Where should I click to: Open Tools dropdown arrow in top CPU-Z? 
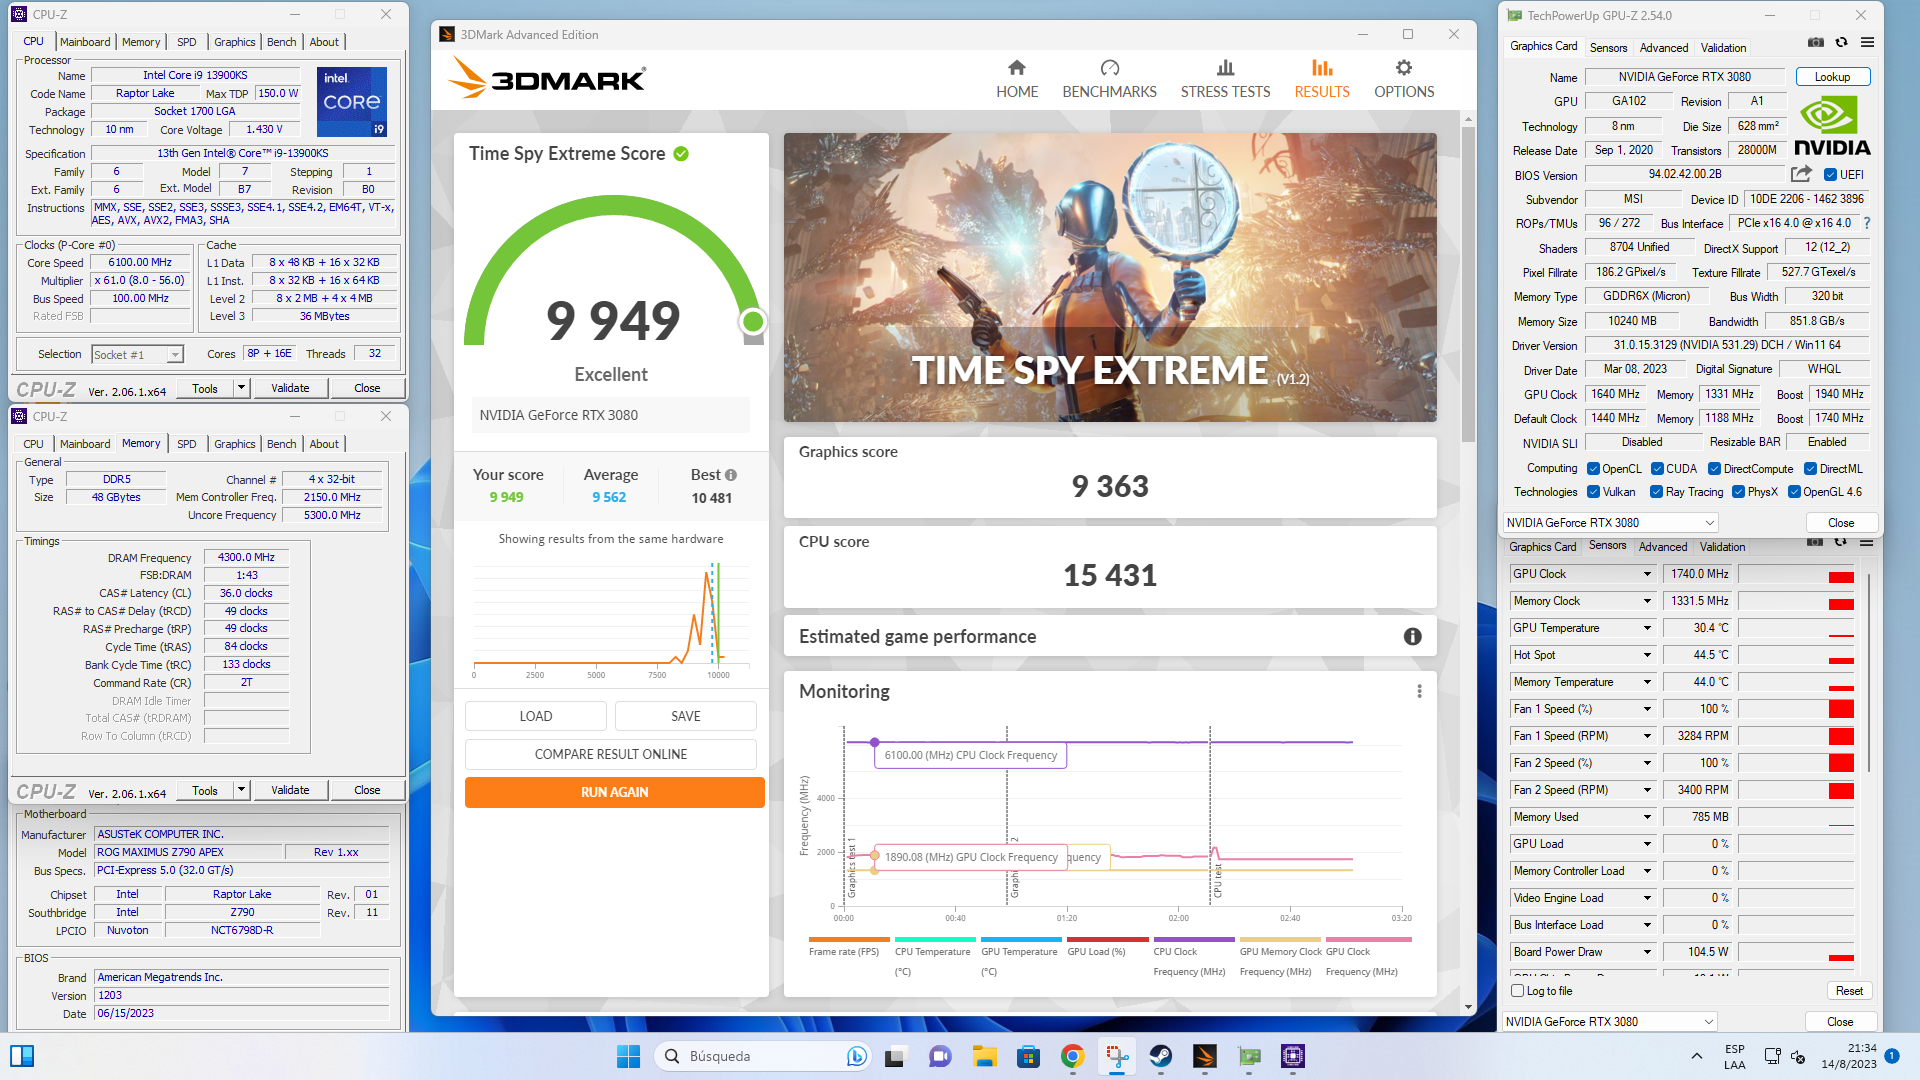coord(241,388)
